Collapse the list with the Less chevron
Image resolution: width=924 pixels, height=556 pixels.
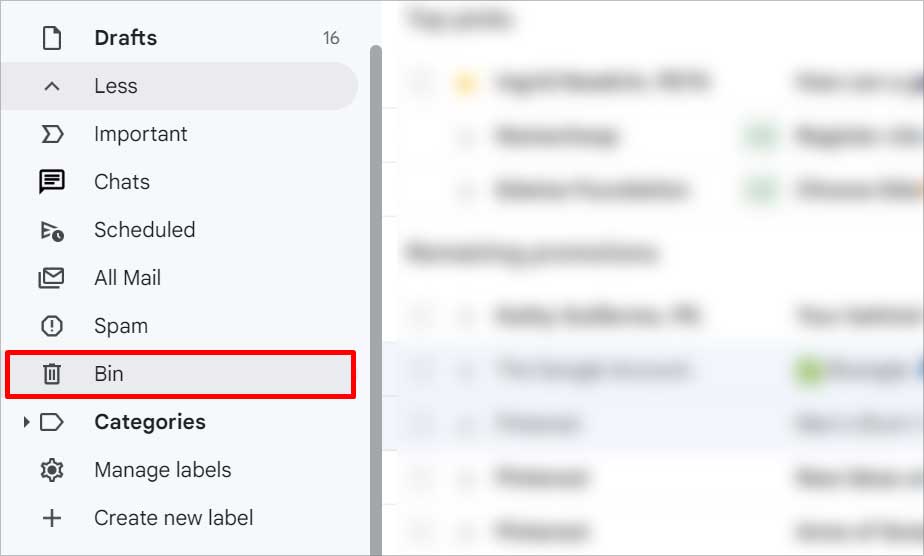tap(52, 87)
